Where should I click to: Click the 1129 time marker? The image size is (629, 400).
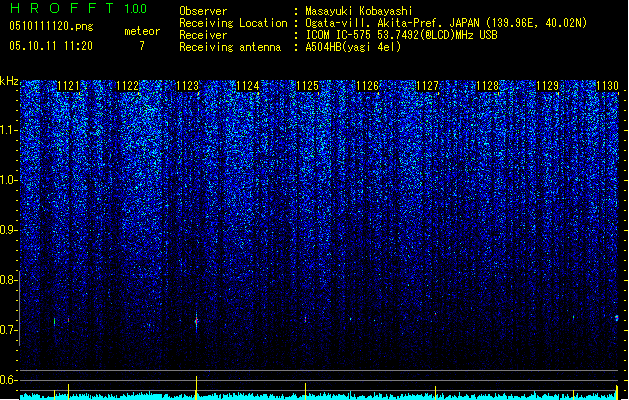click(548, 85)
